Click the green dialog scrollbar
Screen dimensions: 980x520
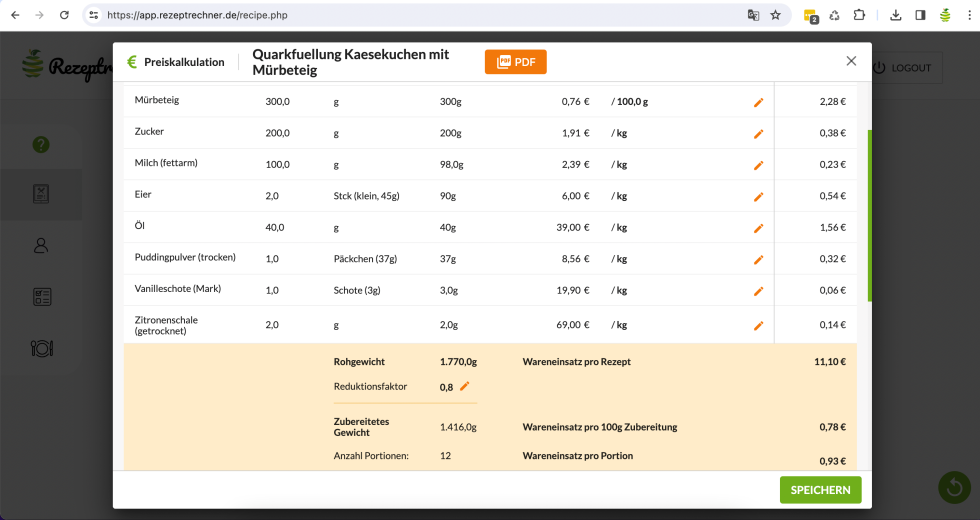coord(869,215)
